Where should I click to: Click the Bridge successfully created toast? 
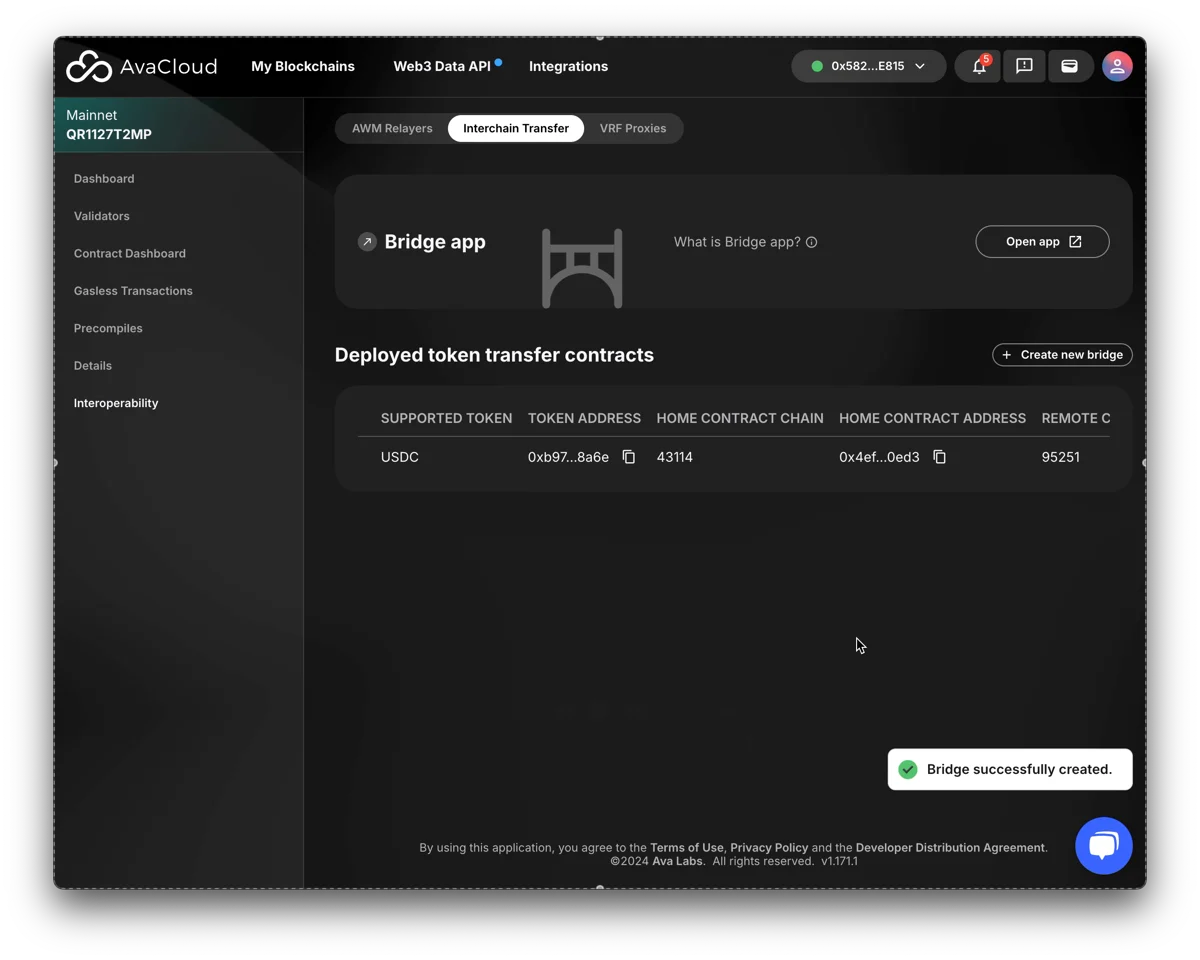tap(1010, 769)
